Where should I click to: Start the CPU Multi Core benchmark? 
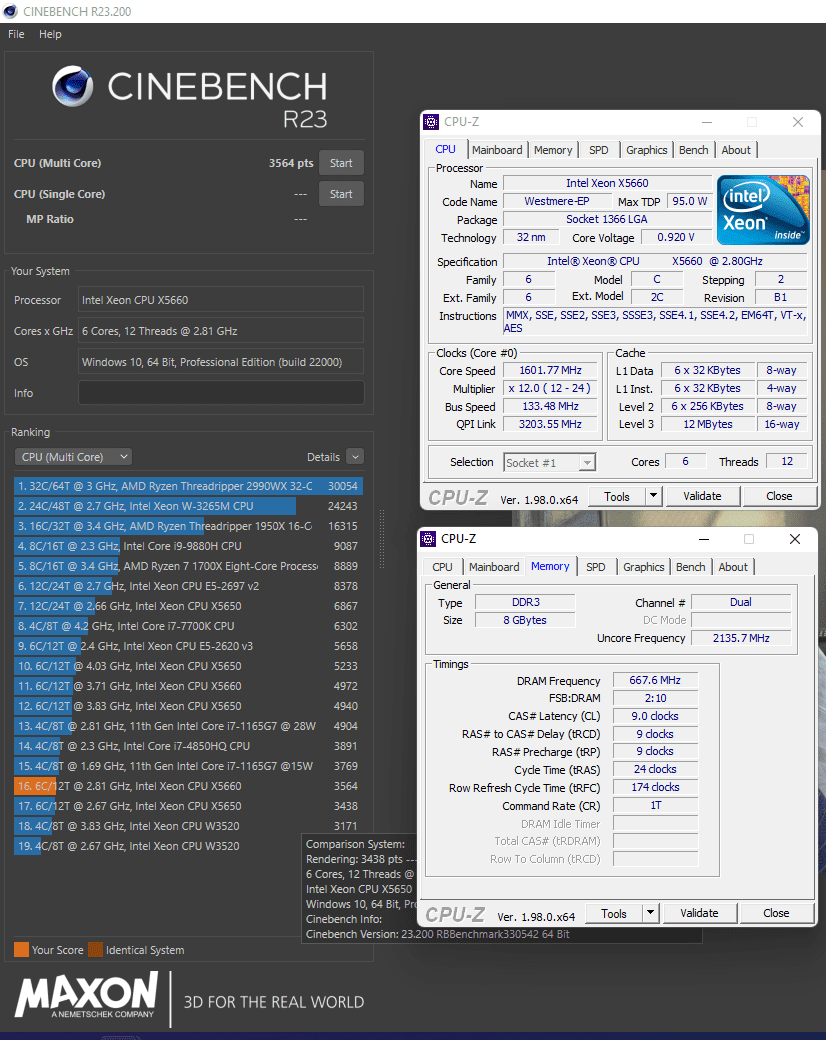pyautogui.click(x=341, y=163)
